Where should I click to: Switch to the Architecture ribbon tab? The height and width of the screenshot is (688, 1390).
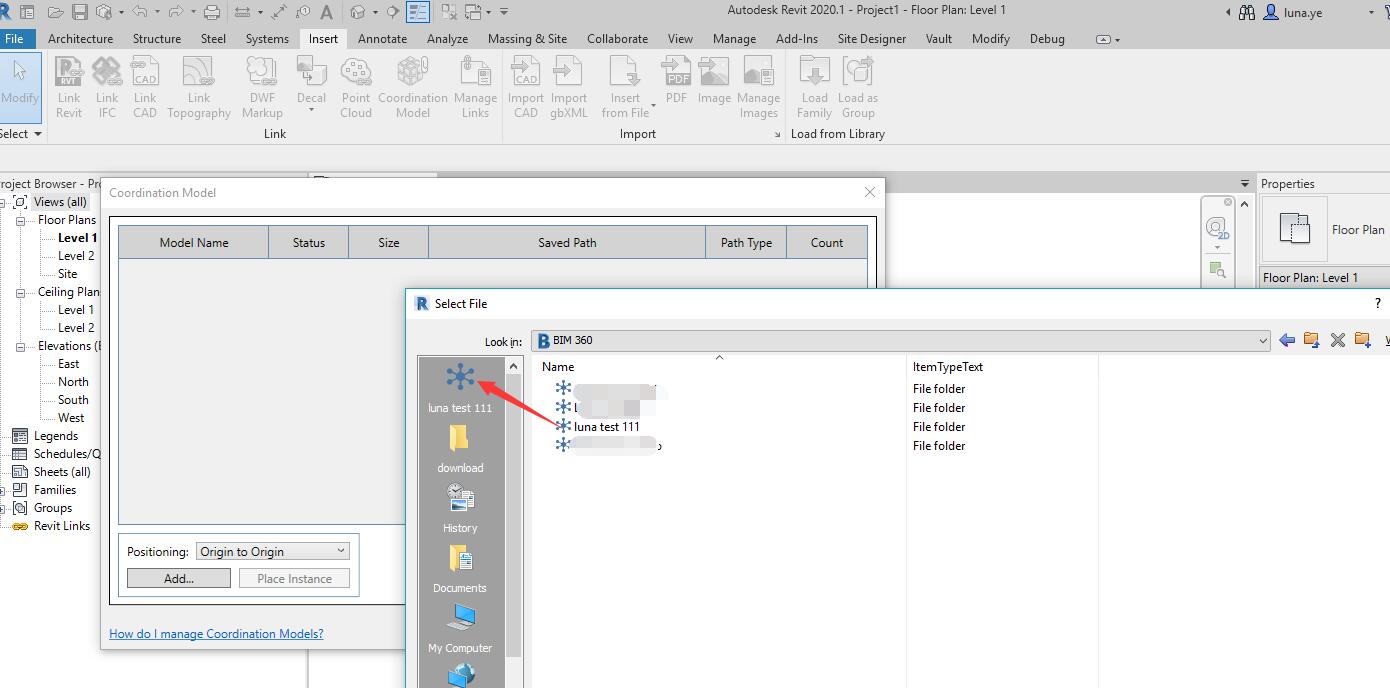click(80, 39)
